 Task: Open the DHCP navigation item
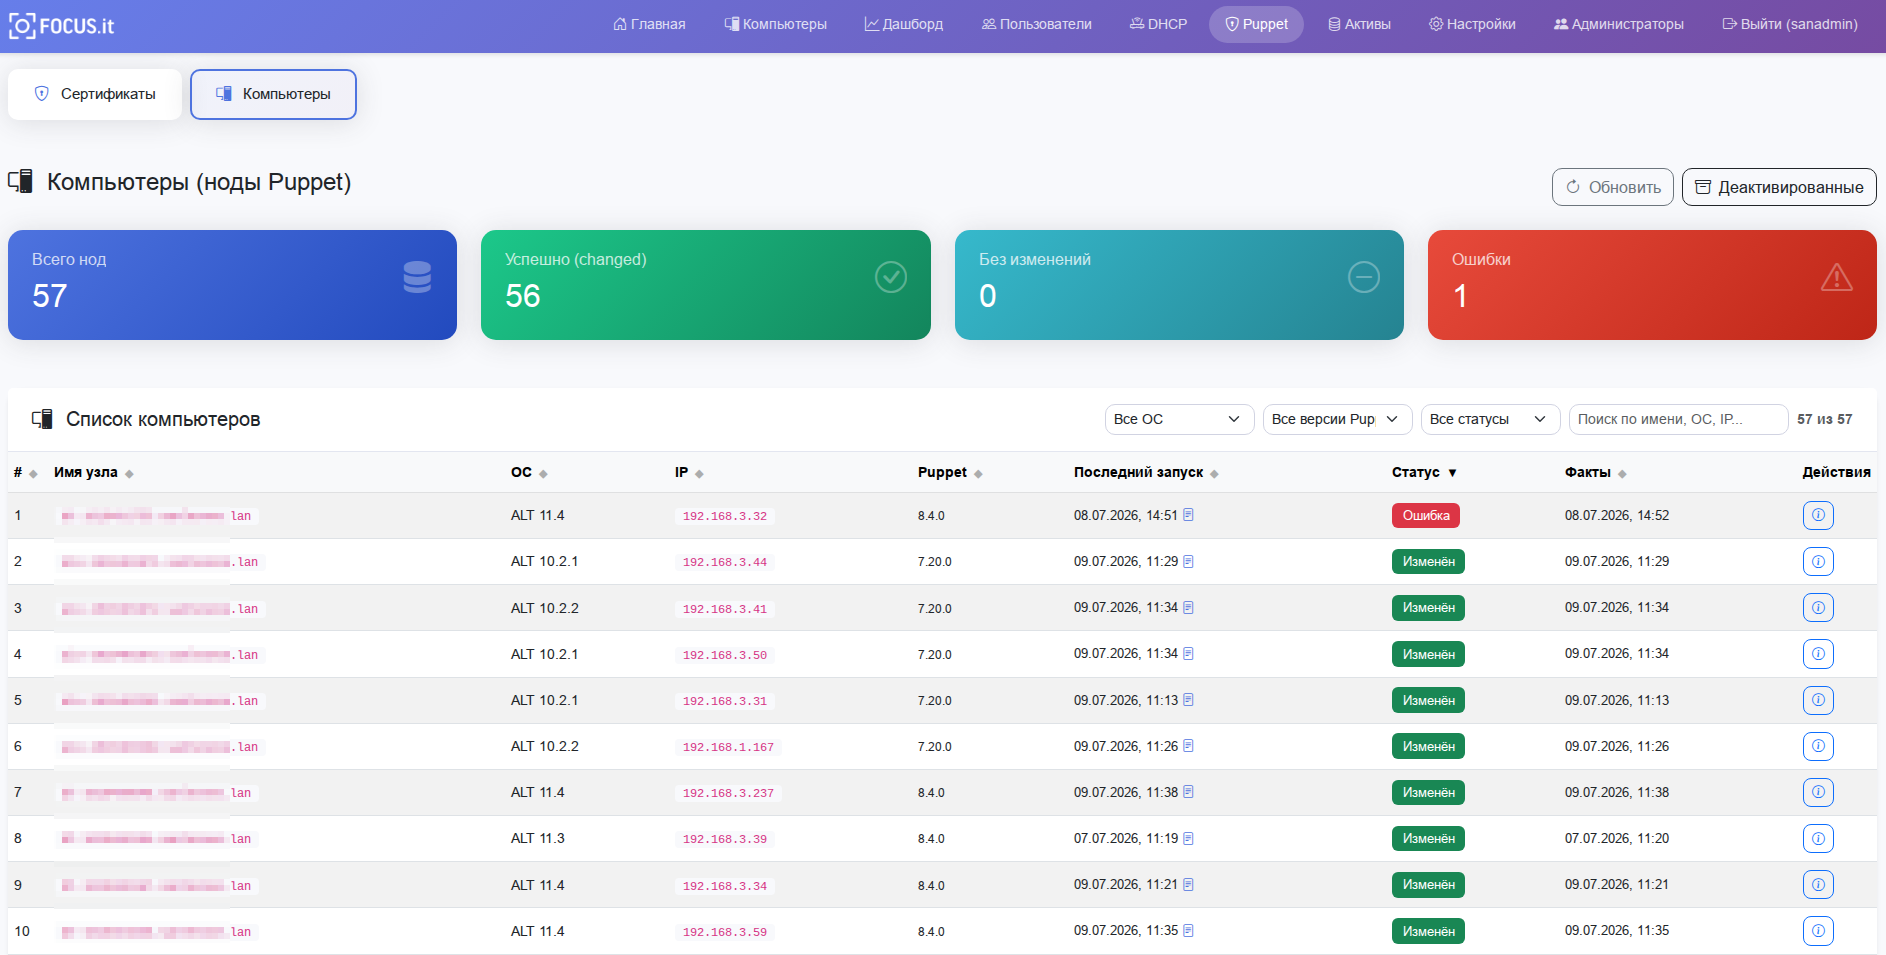click(1158, 24)
